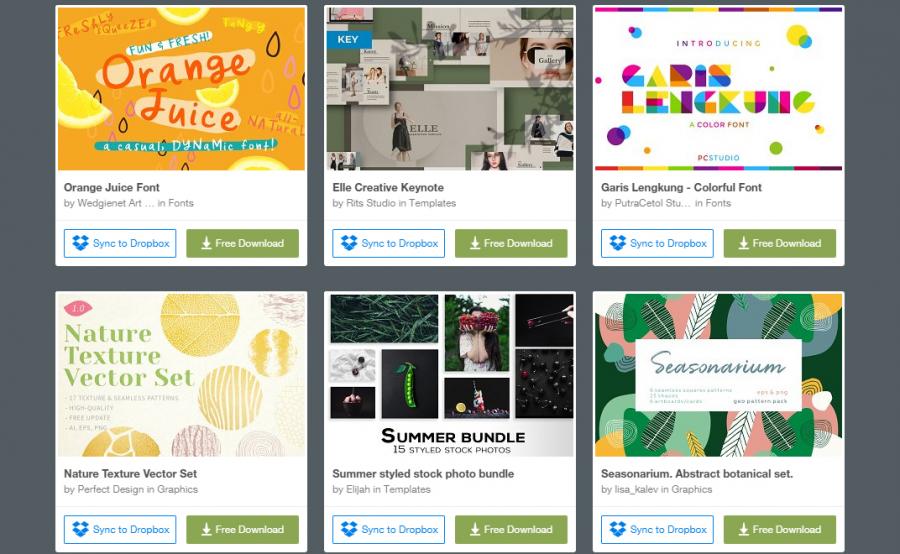The width and height of the screenshot is (900, 554).
Task: Free Download the Garis Lengkung font
Action: click(779, 243)
